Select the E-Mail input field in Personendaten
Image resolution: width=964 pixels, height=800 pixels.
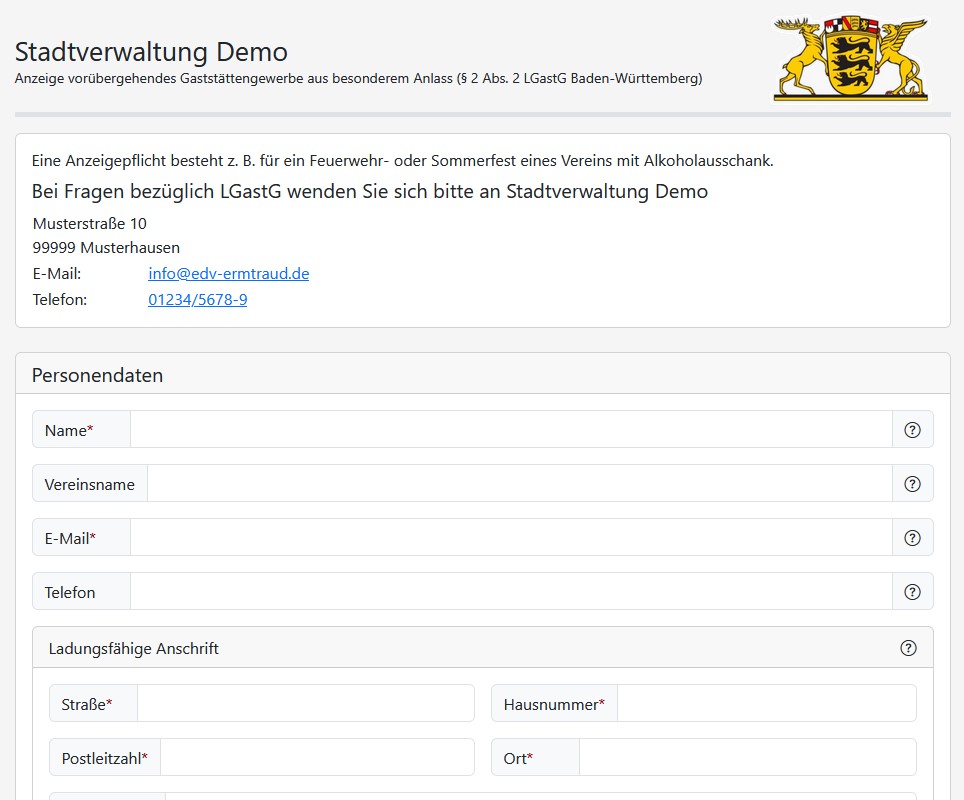pyautogui.click(x=510, y=538)
